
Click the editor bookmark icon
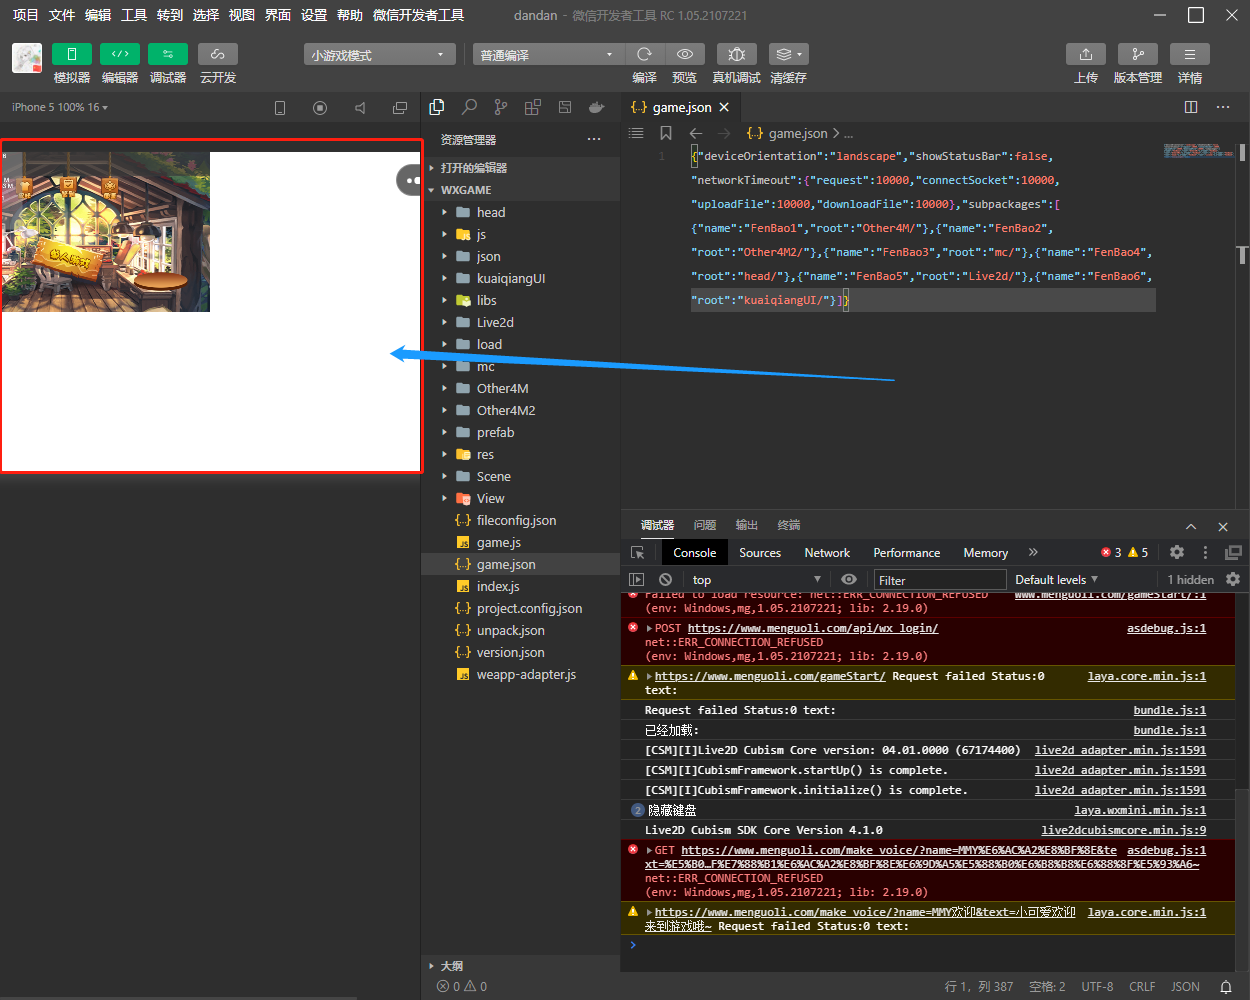click(x=666, y=133)
